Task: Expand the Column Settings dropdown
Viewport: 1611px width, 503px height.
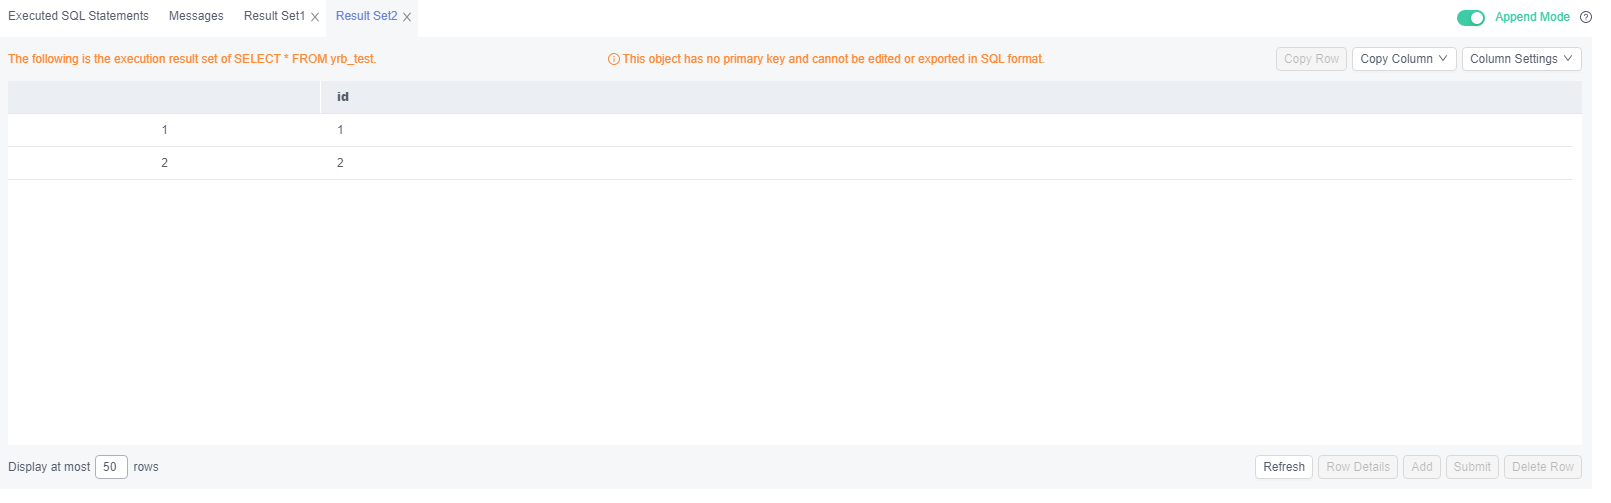Action: click(1521, 59)
